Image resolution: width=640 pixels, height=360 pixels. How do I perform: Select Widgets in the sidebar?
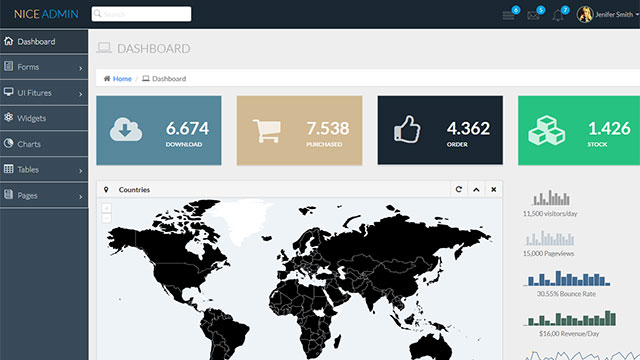[x=44, y=118]
